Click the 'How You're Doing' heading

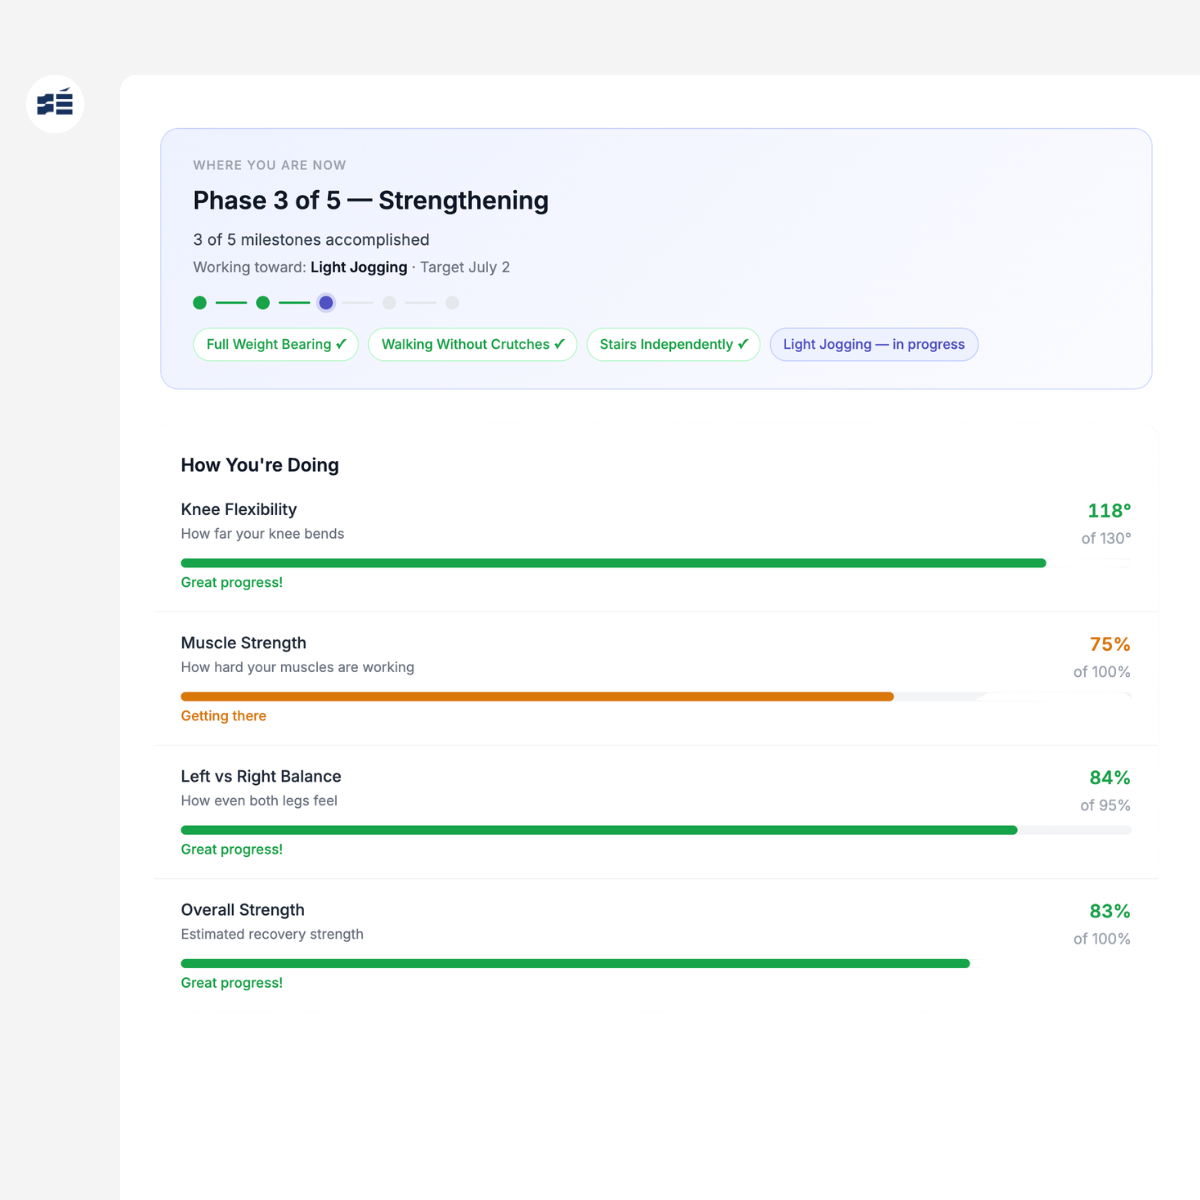click(x=260, y=465)
